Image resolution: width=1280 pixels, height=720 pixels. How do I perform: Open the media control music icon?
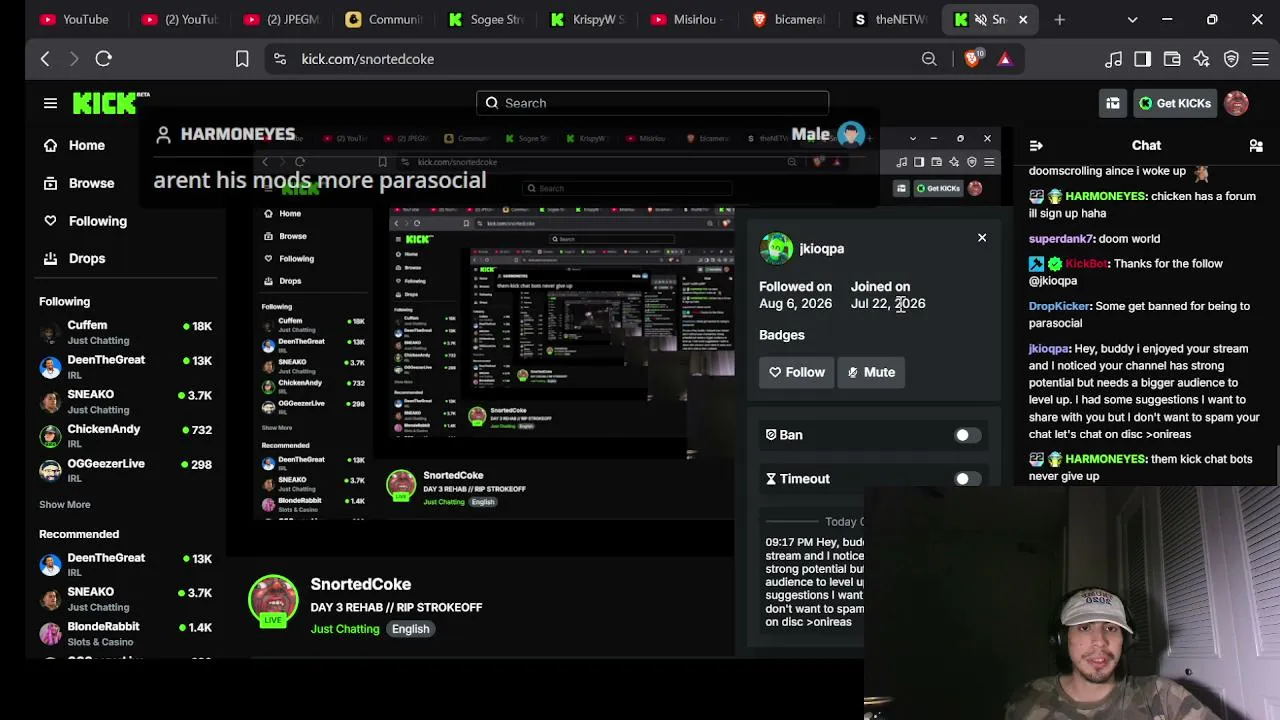1113,59
